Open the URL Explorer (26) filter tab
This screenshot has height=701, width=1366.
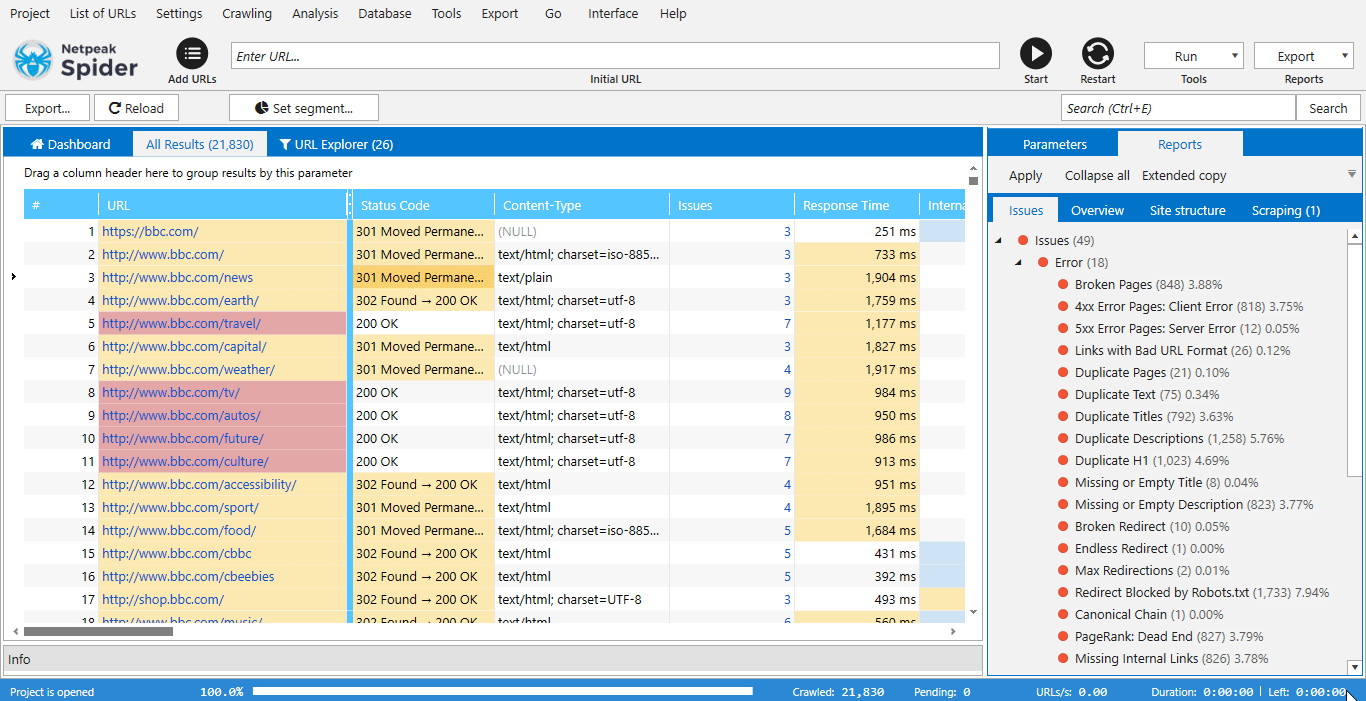click(337, 145)
